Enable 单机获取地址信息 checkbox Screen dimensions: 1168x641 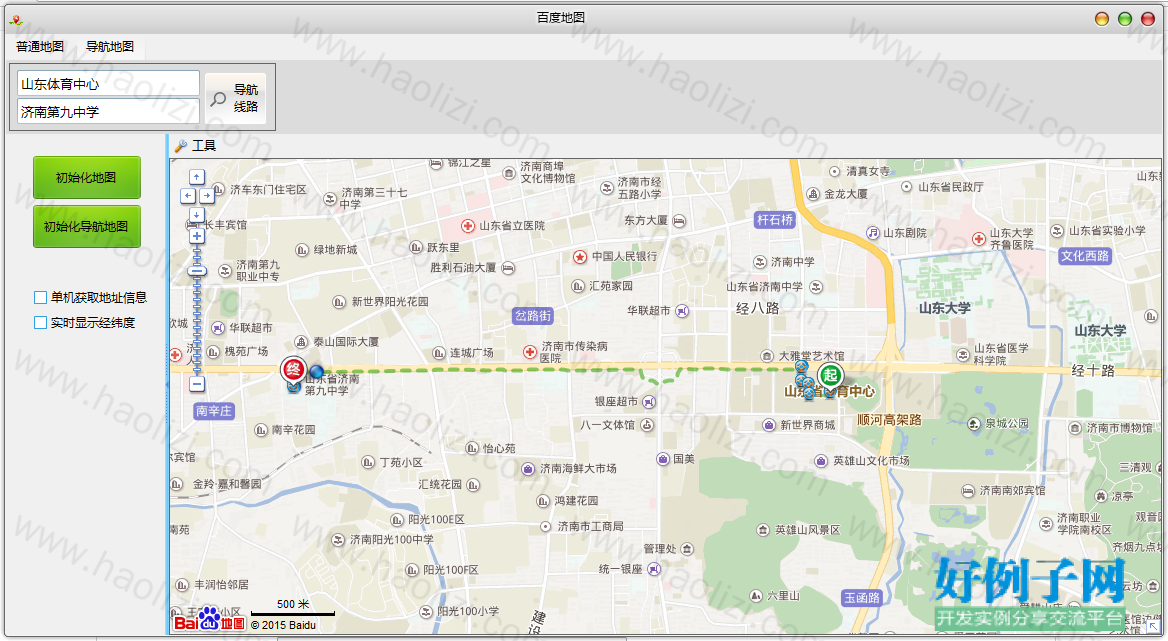click(41, 298)
